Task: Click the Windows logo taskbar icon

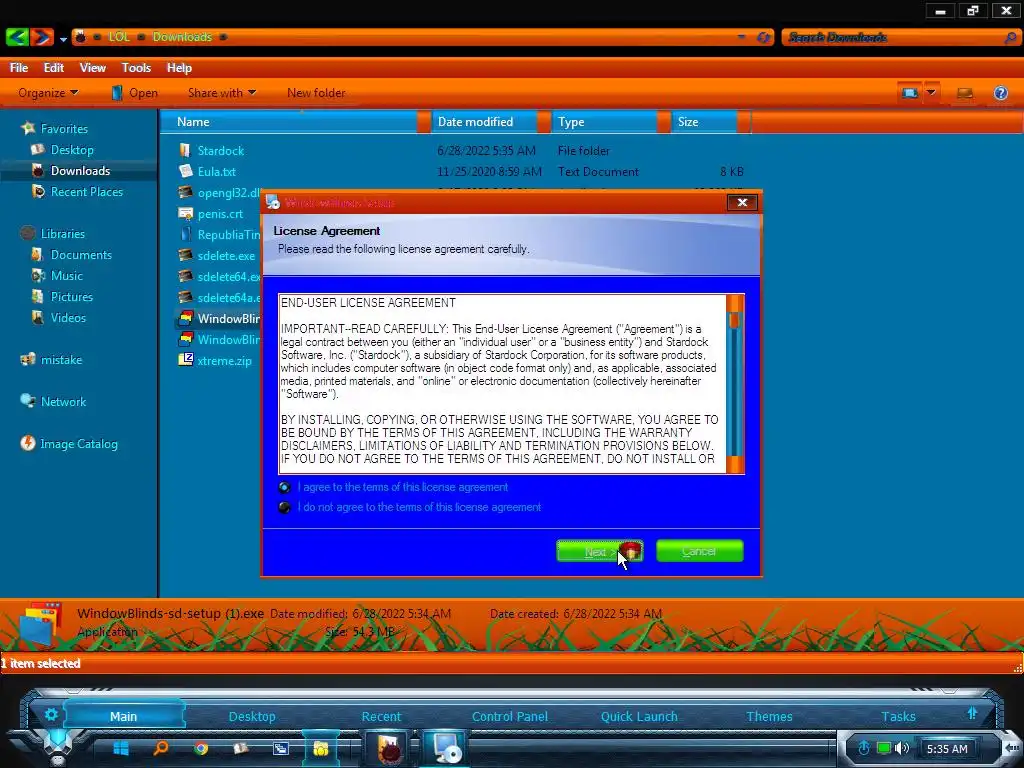Action: tap(121, 748)
